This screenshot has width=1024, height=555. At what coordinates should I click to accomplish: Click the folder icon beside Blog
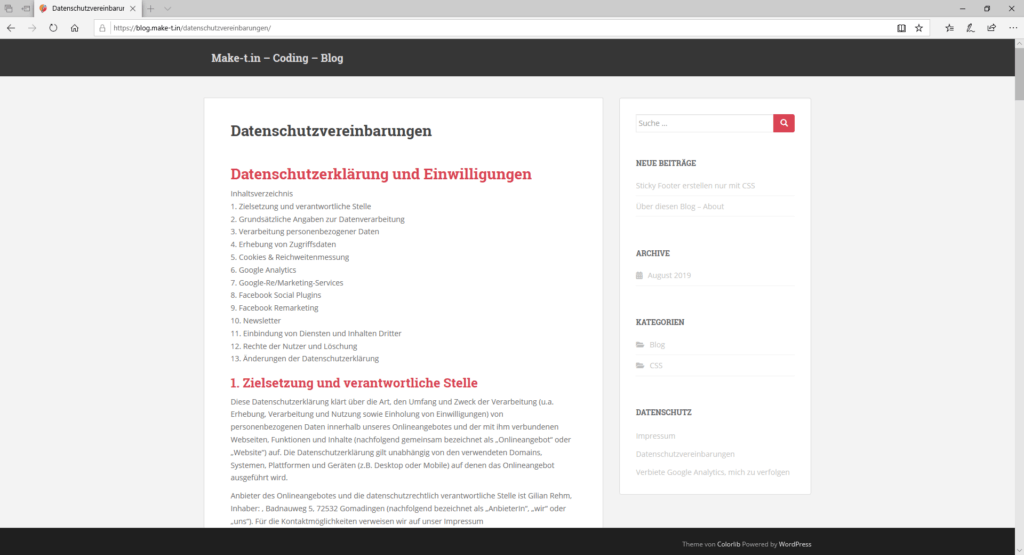640,345
